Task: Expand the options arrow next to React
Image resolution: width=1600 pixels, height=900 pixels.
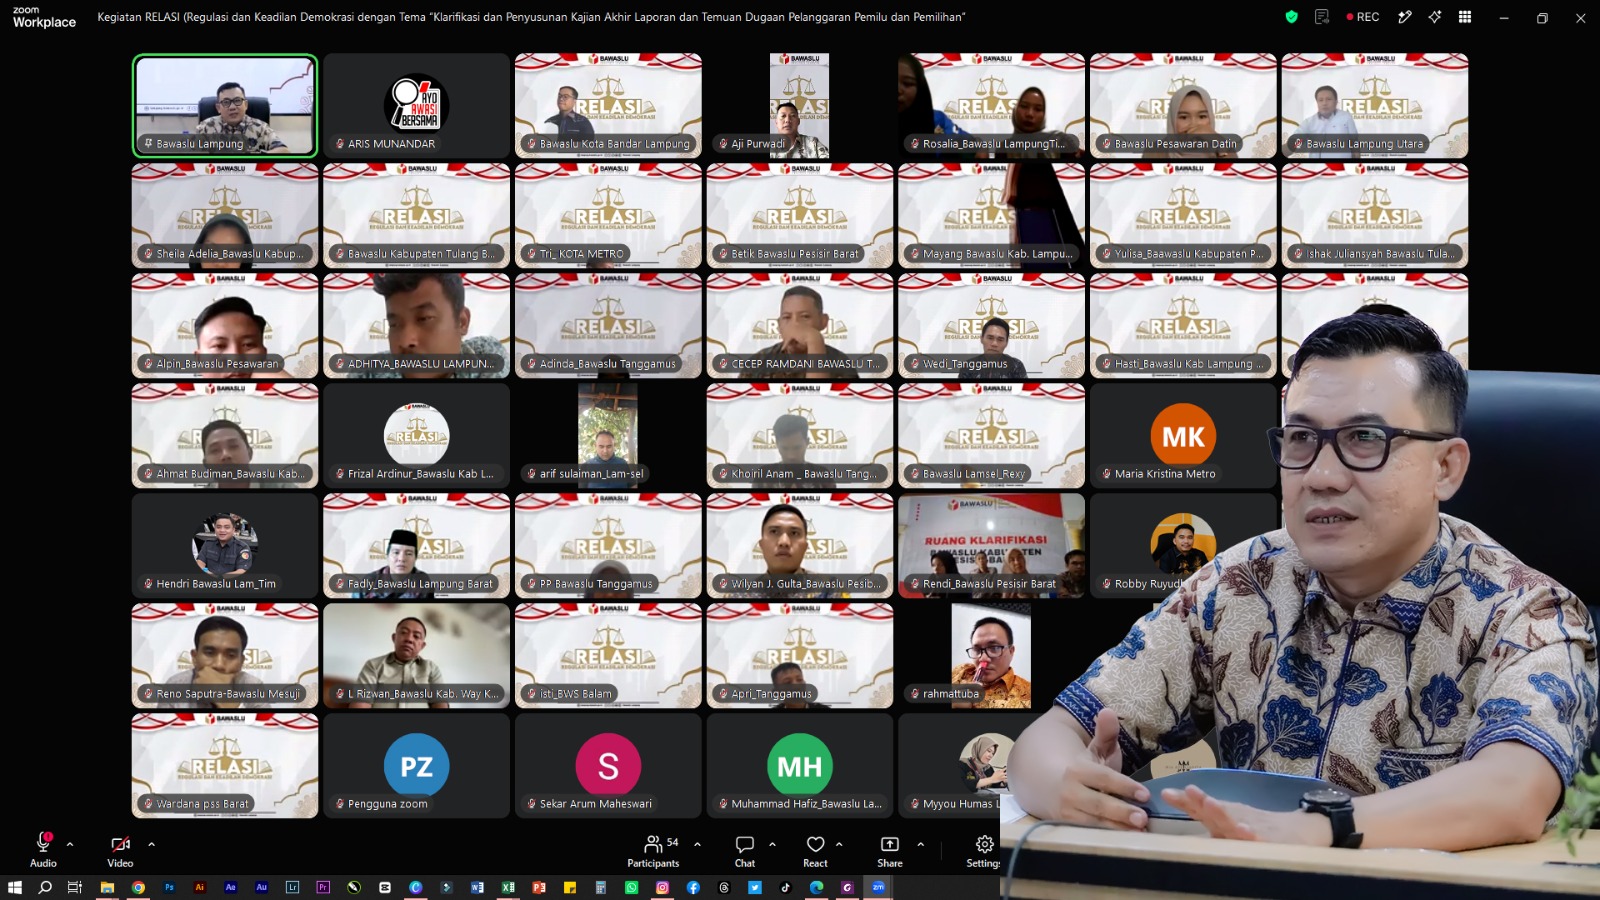Action: point(839,844)
